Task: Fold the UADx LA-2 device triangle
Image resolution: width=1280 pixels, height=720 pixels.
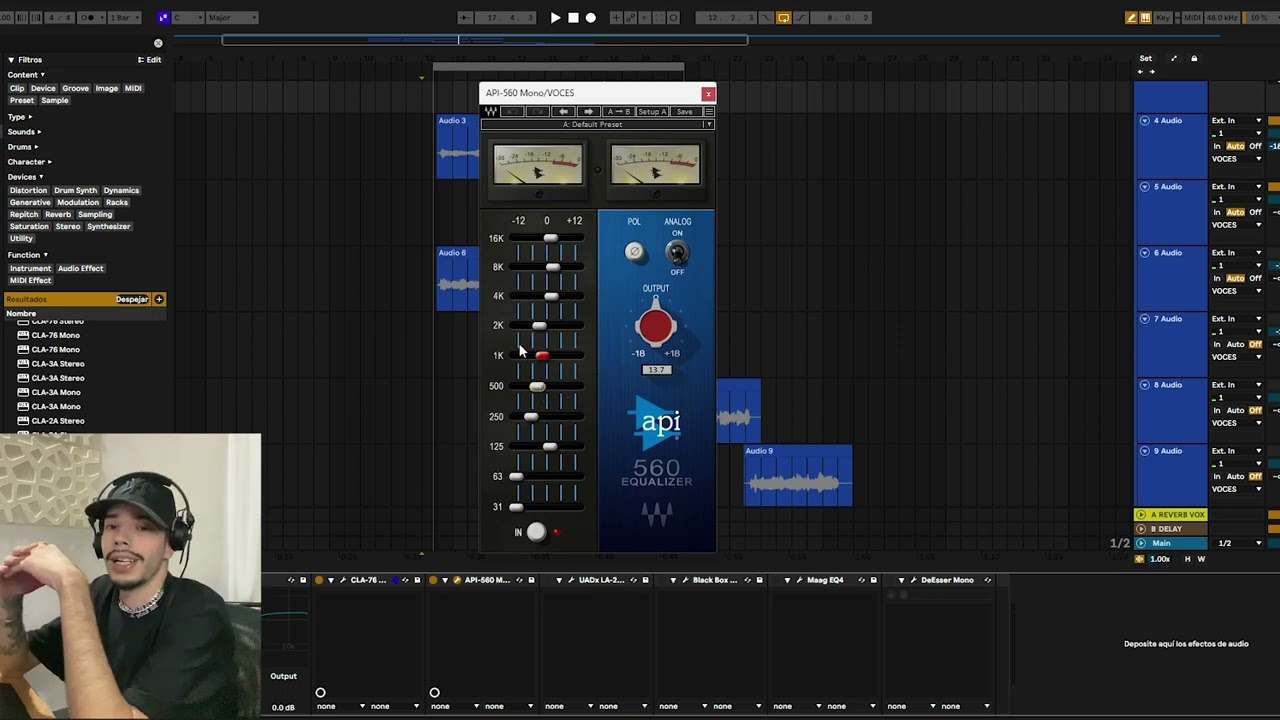Action: click(x=559, y=580)
